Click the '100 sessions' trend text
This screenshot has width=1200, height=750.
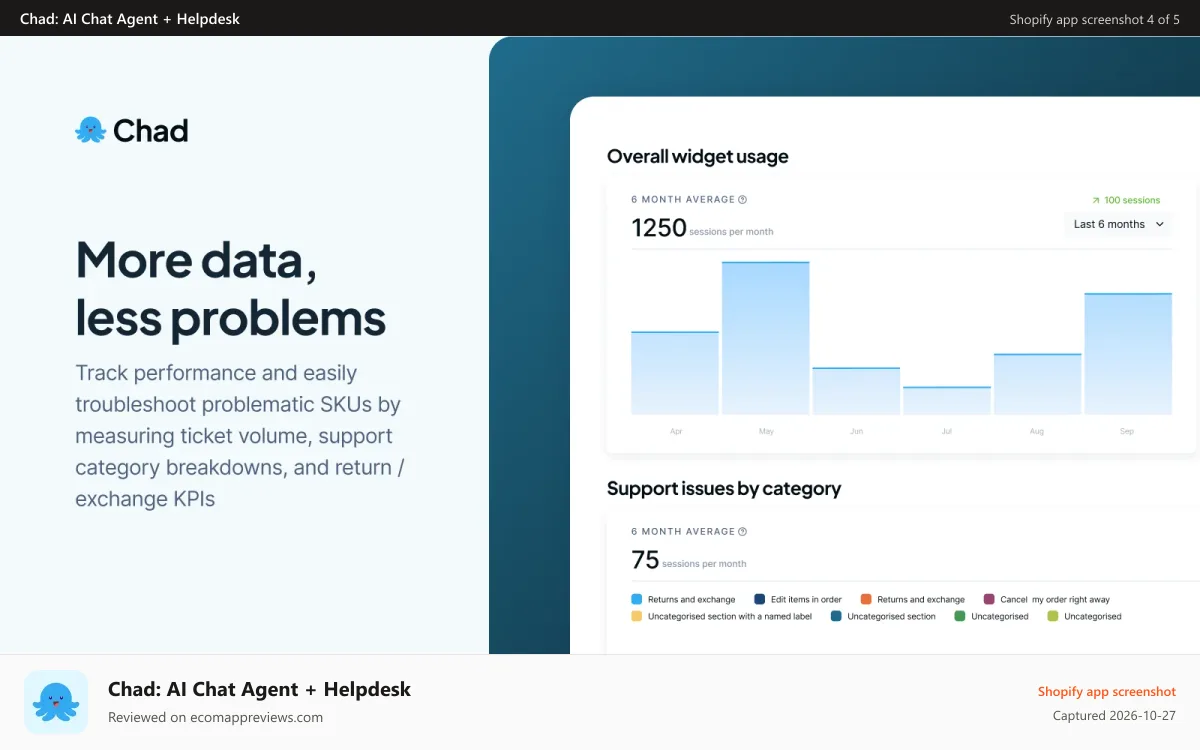click(x=1132, y=200)
